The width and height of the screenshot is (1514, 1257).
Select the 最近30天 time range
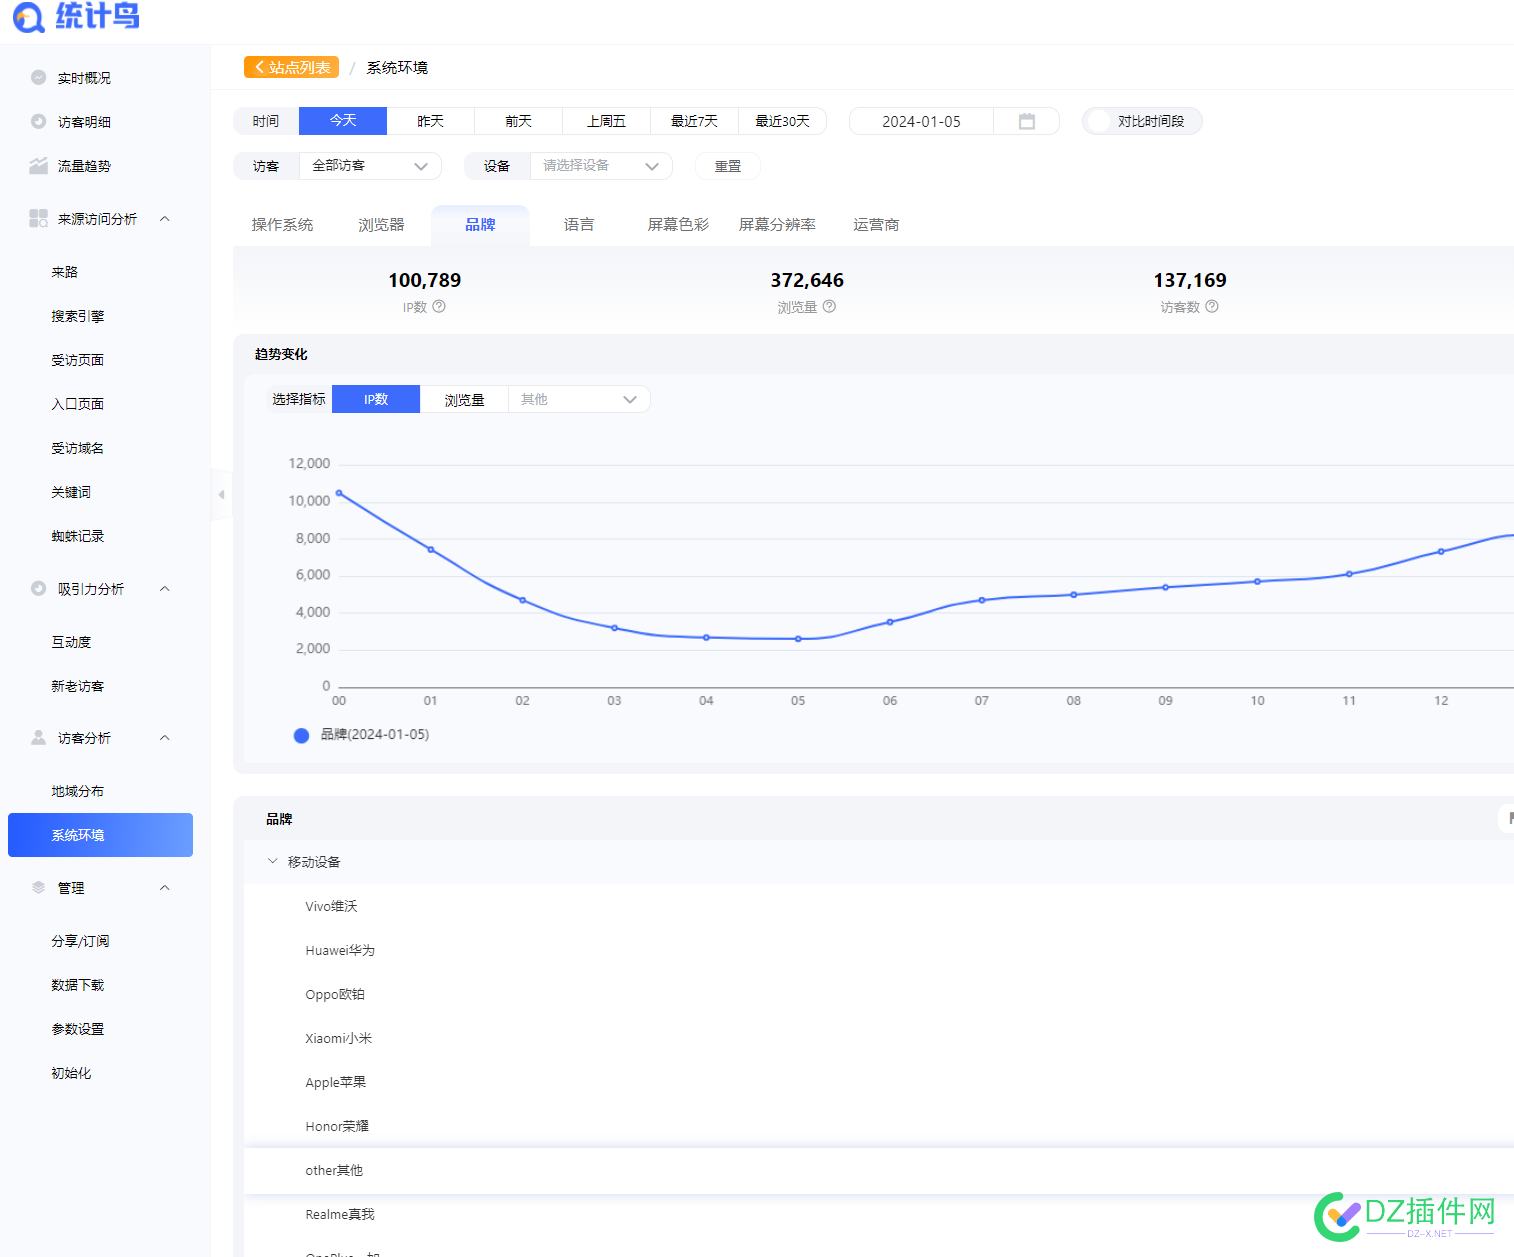pyautogui.click(x=783, y=121)
